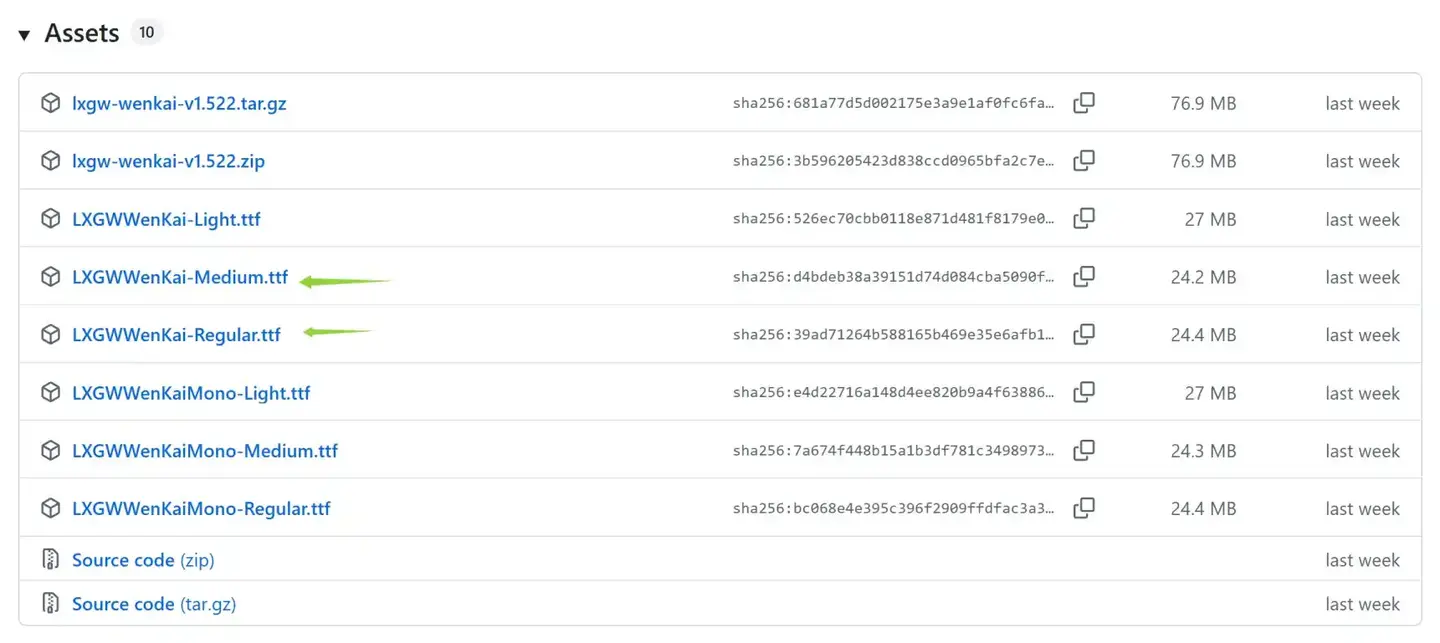Copy sha256 hash of lxgw-wenkai-v1.522.tar.gz

pos(1084,103)
